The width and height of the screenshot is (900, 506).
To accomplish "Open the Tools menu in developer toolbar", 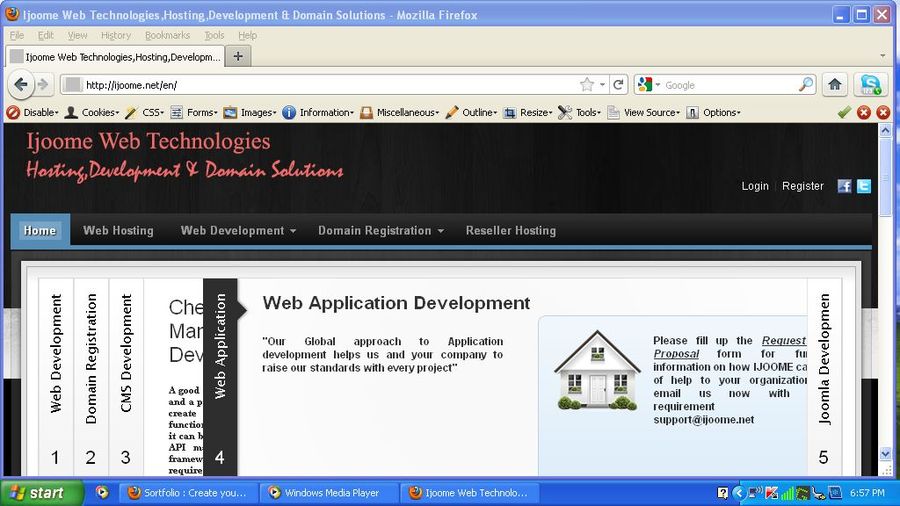I will (579, 112).
